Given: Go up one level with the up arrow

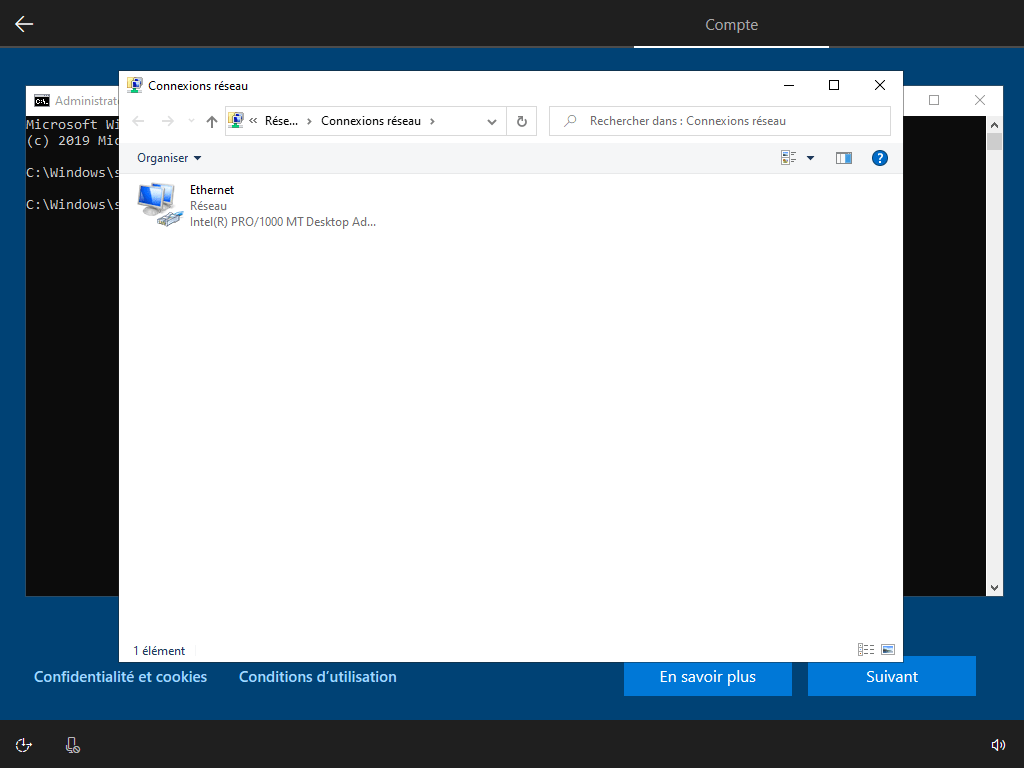Looking at the screenshot, I should [212, 121].
